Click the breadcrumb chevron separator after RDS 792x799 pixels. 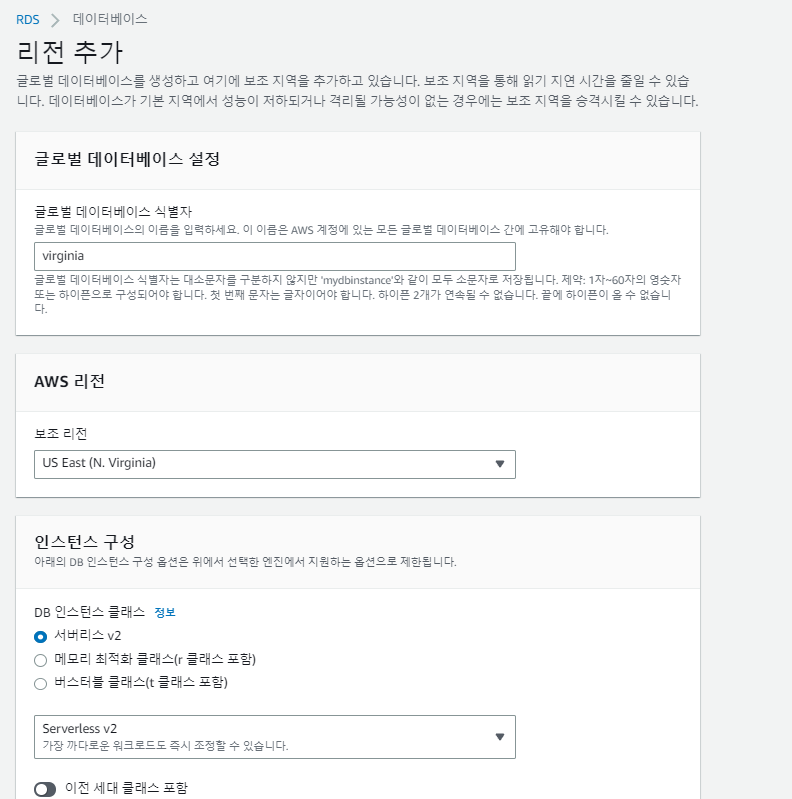tap(55, 19)
